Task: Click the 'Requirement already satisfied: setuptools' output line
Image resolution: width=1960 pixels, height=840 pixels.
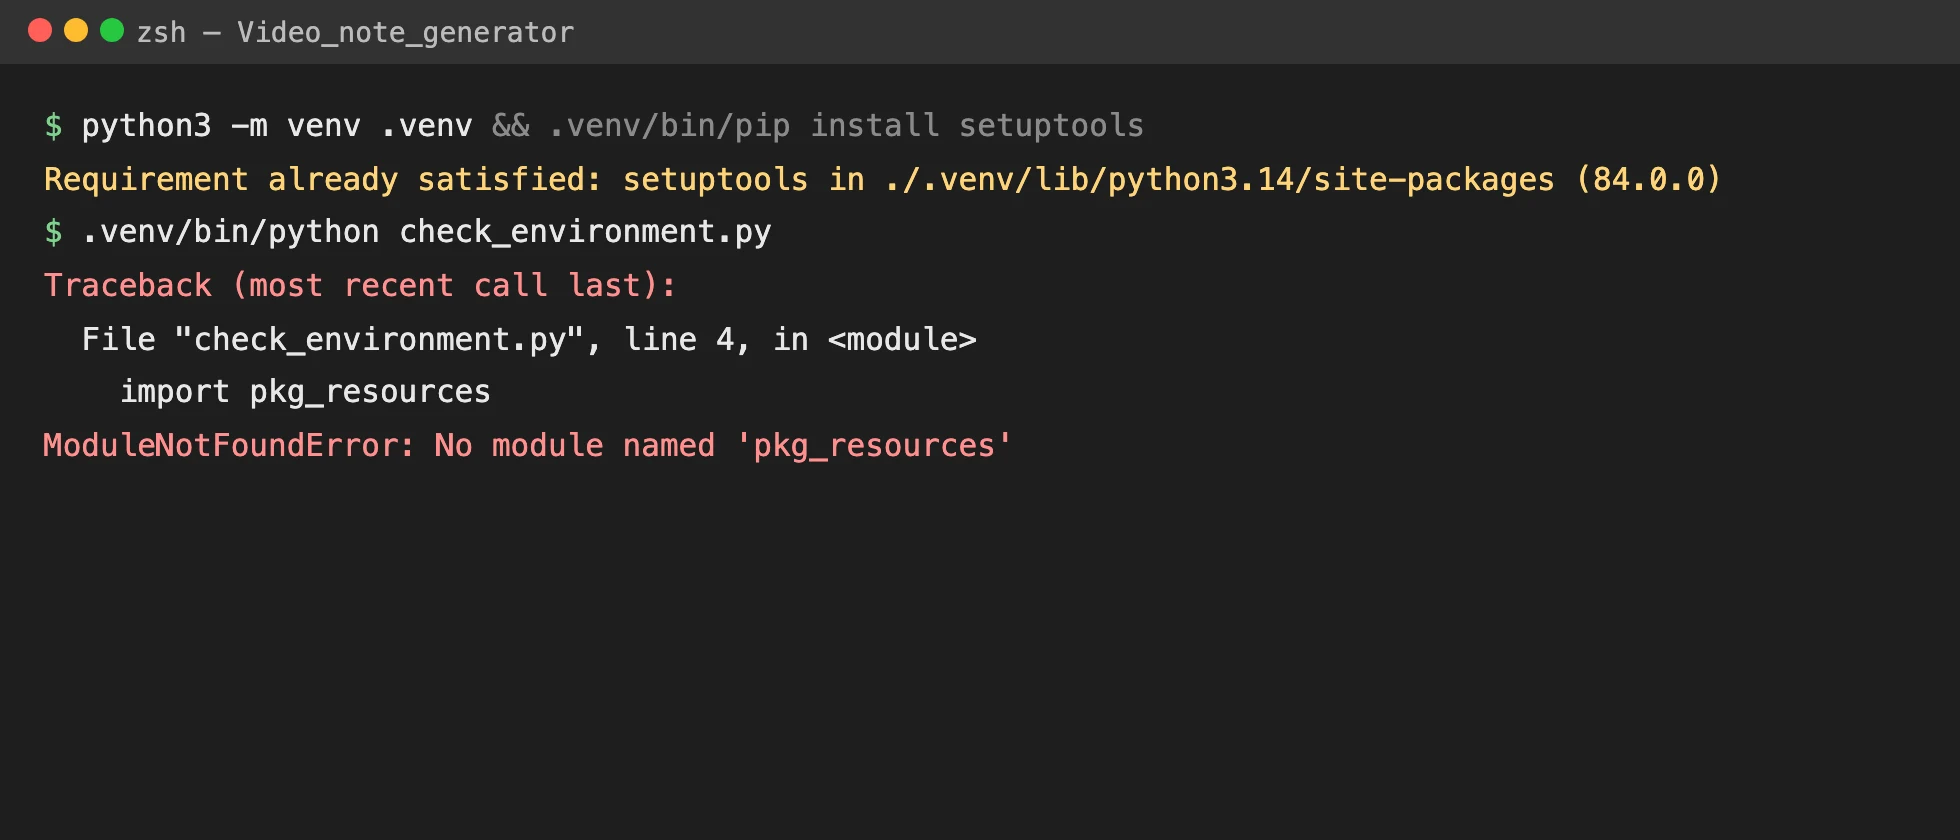Action: tap(882, 179)
